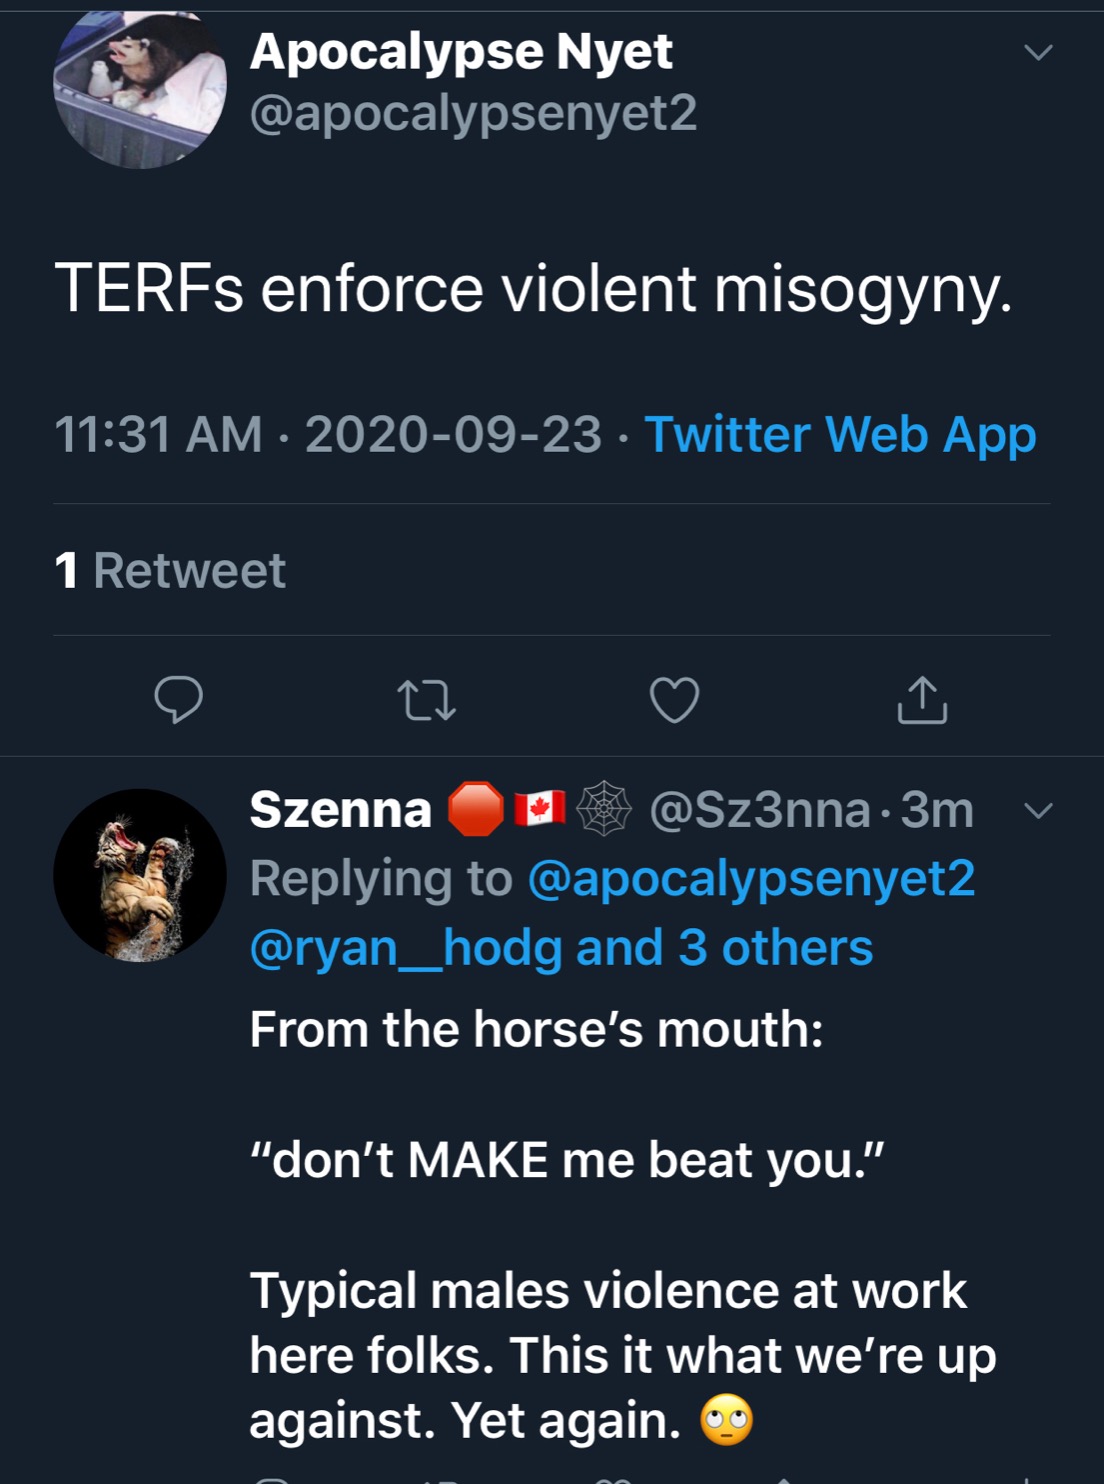Open @apocalypsenyet2 mention in the reply

point(751,878)
